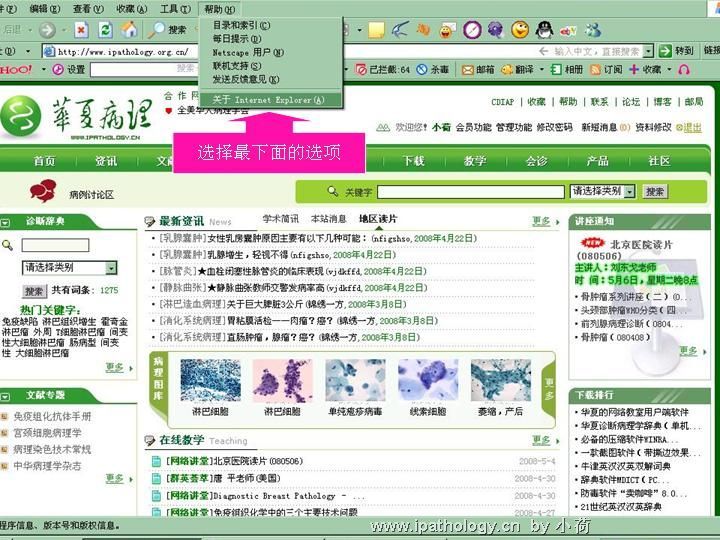
Task: Click the purple clock toolbar icon
Action: (x=472, y=30)
